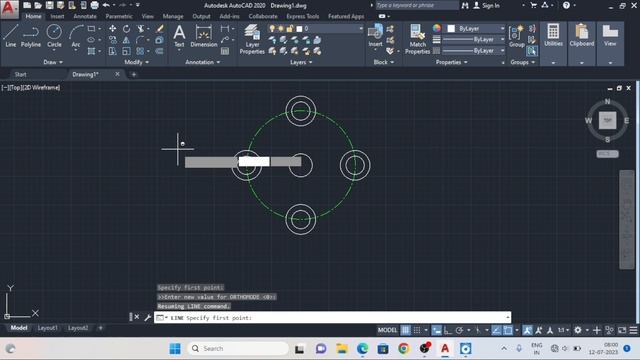Click the object color wheel swatch

437,28
